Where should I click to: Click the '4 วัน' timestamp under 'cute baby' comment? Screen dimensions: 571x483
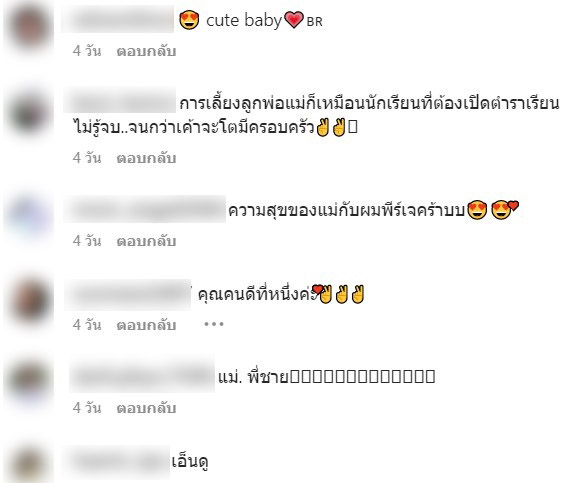click(87, 51)
